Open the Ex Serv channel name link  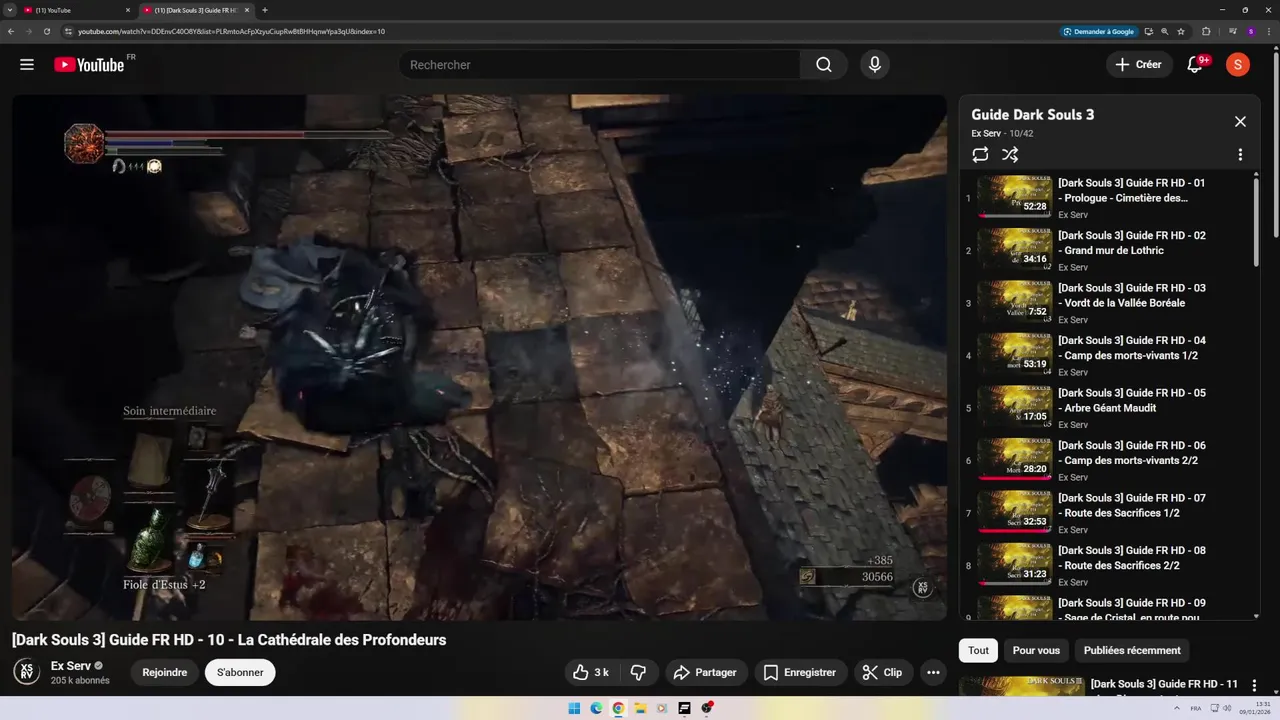pyautogui.click(x=71, y=666)
